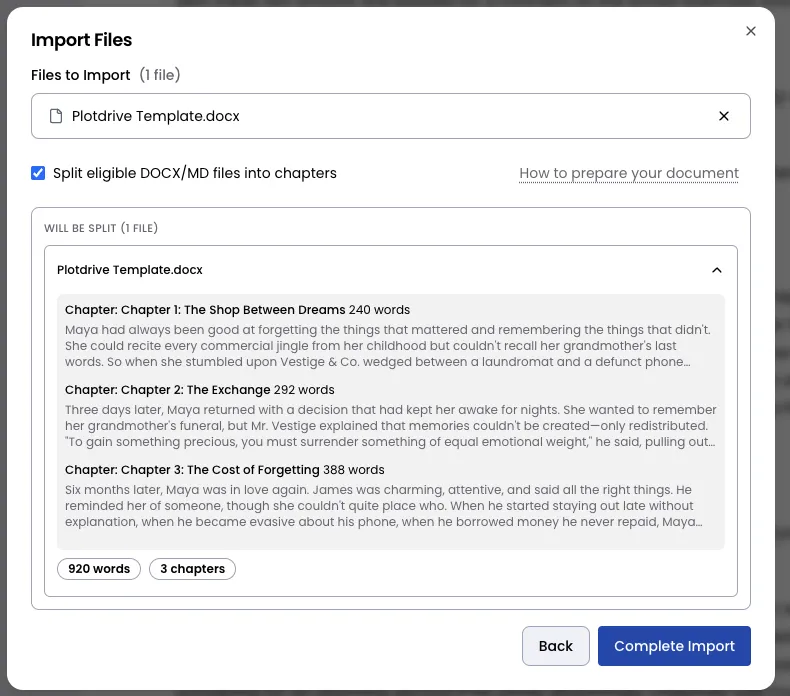Viewport: 790px width, 696px height.
Task: Uncheck Split eligible DOCX/MD files checkbox
Action: pos(38,173)
